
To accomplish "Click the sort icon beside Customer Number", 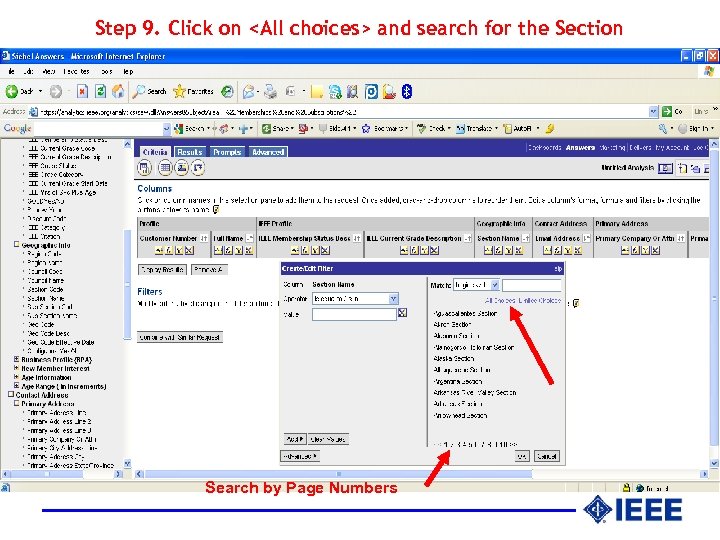I will (204, 238).
